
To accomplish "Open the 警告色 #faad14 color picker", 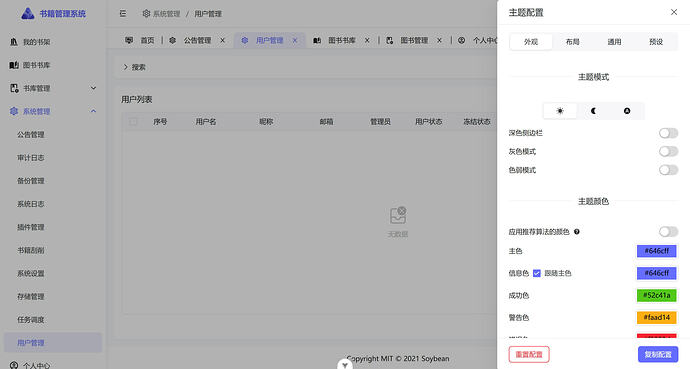I will (x=657, y=317).
